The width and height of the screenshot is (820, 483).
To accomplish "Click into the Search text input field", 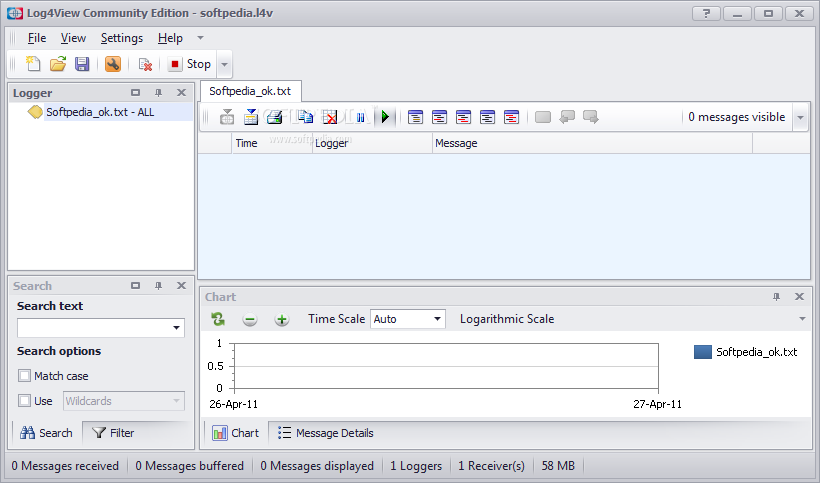I will coord(93,328).
